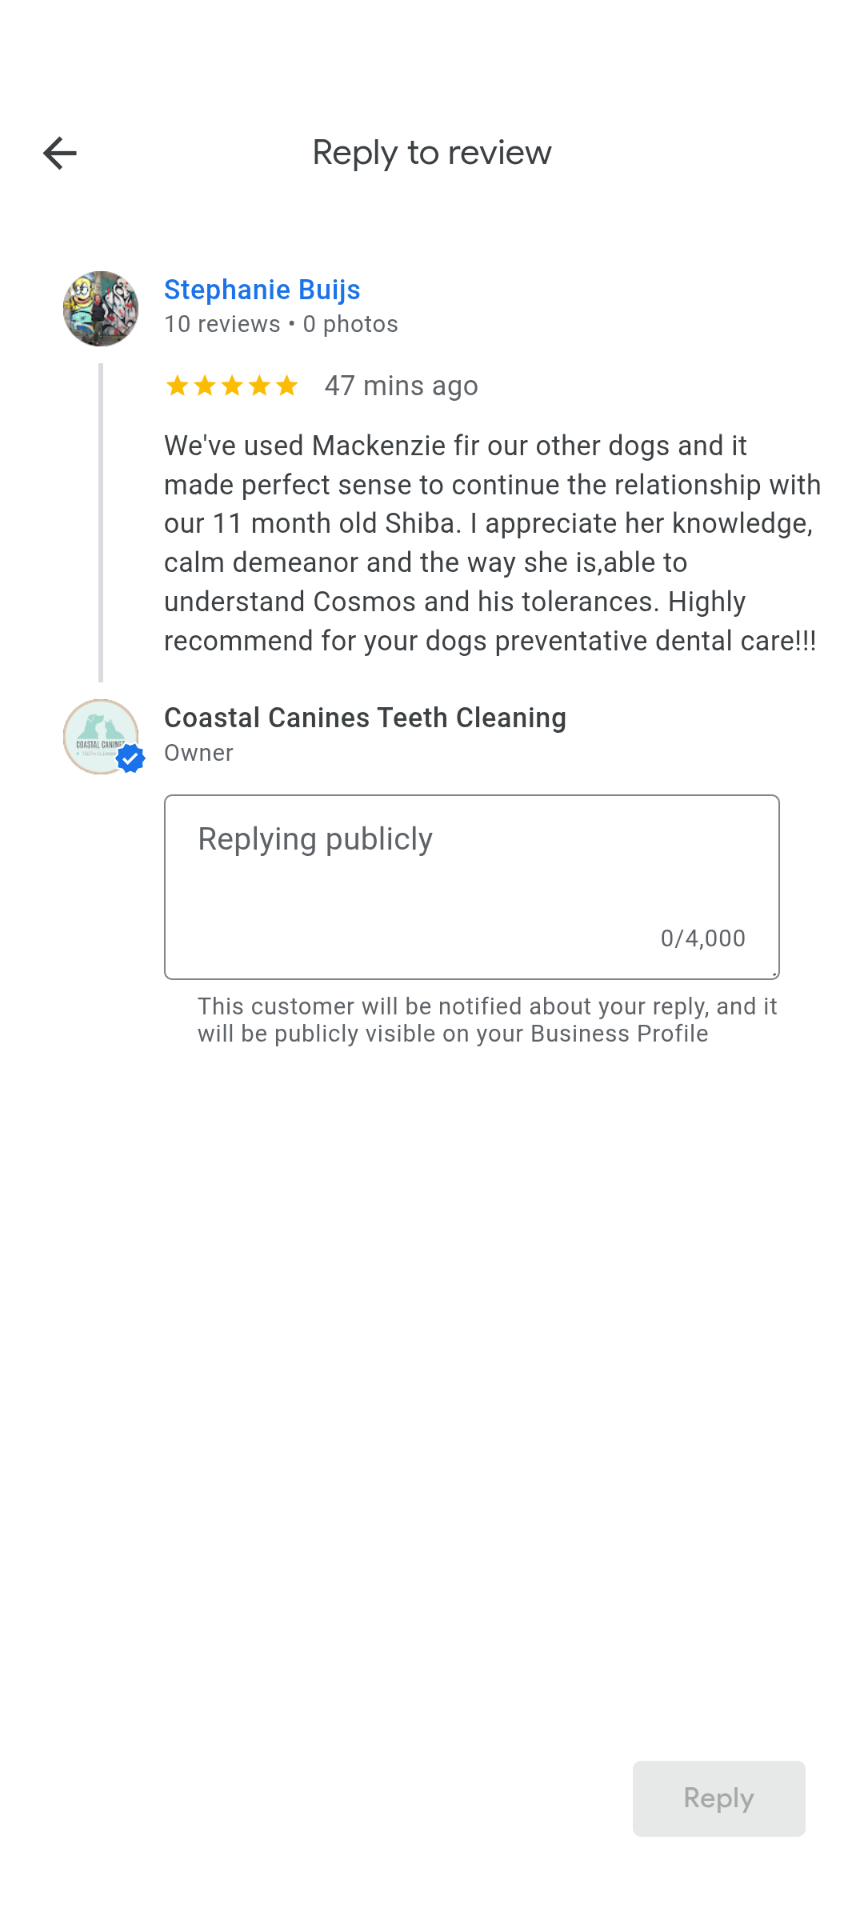This screenshot has width=864, height=1920.
Task: Click the "Reply to review" page title
Action: click(x=432, y=153)
